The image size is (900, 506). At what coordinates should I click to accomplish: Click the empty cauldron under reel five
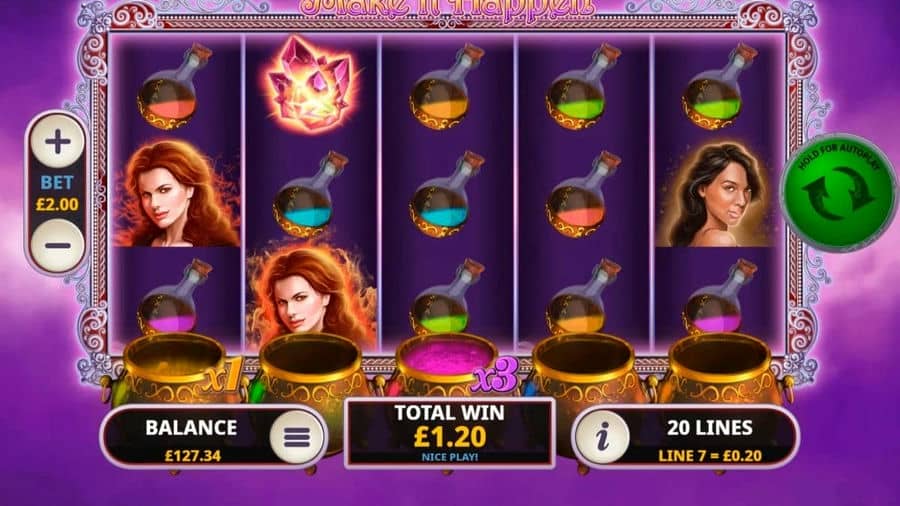(721, 367)
